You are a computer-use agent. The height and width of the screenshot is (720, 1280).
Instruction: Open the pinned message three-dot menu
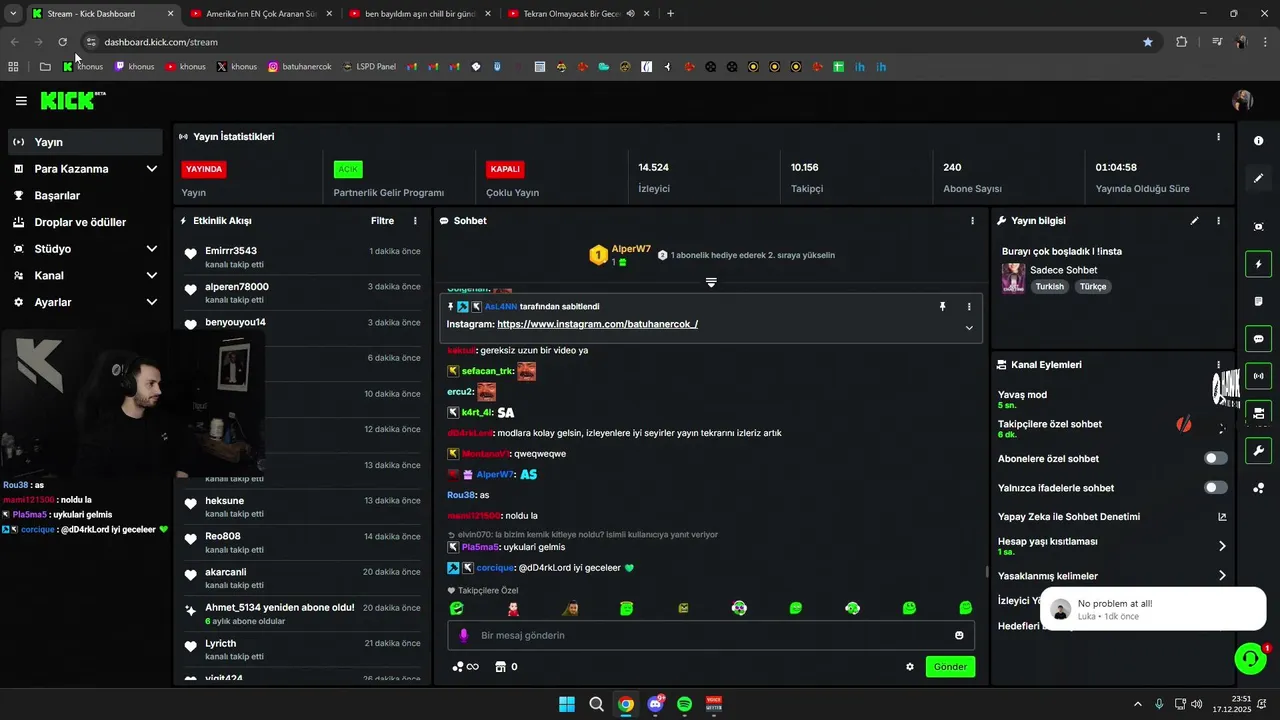968,307
